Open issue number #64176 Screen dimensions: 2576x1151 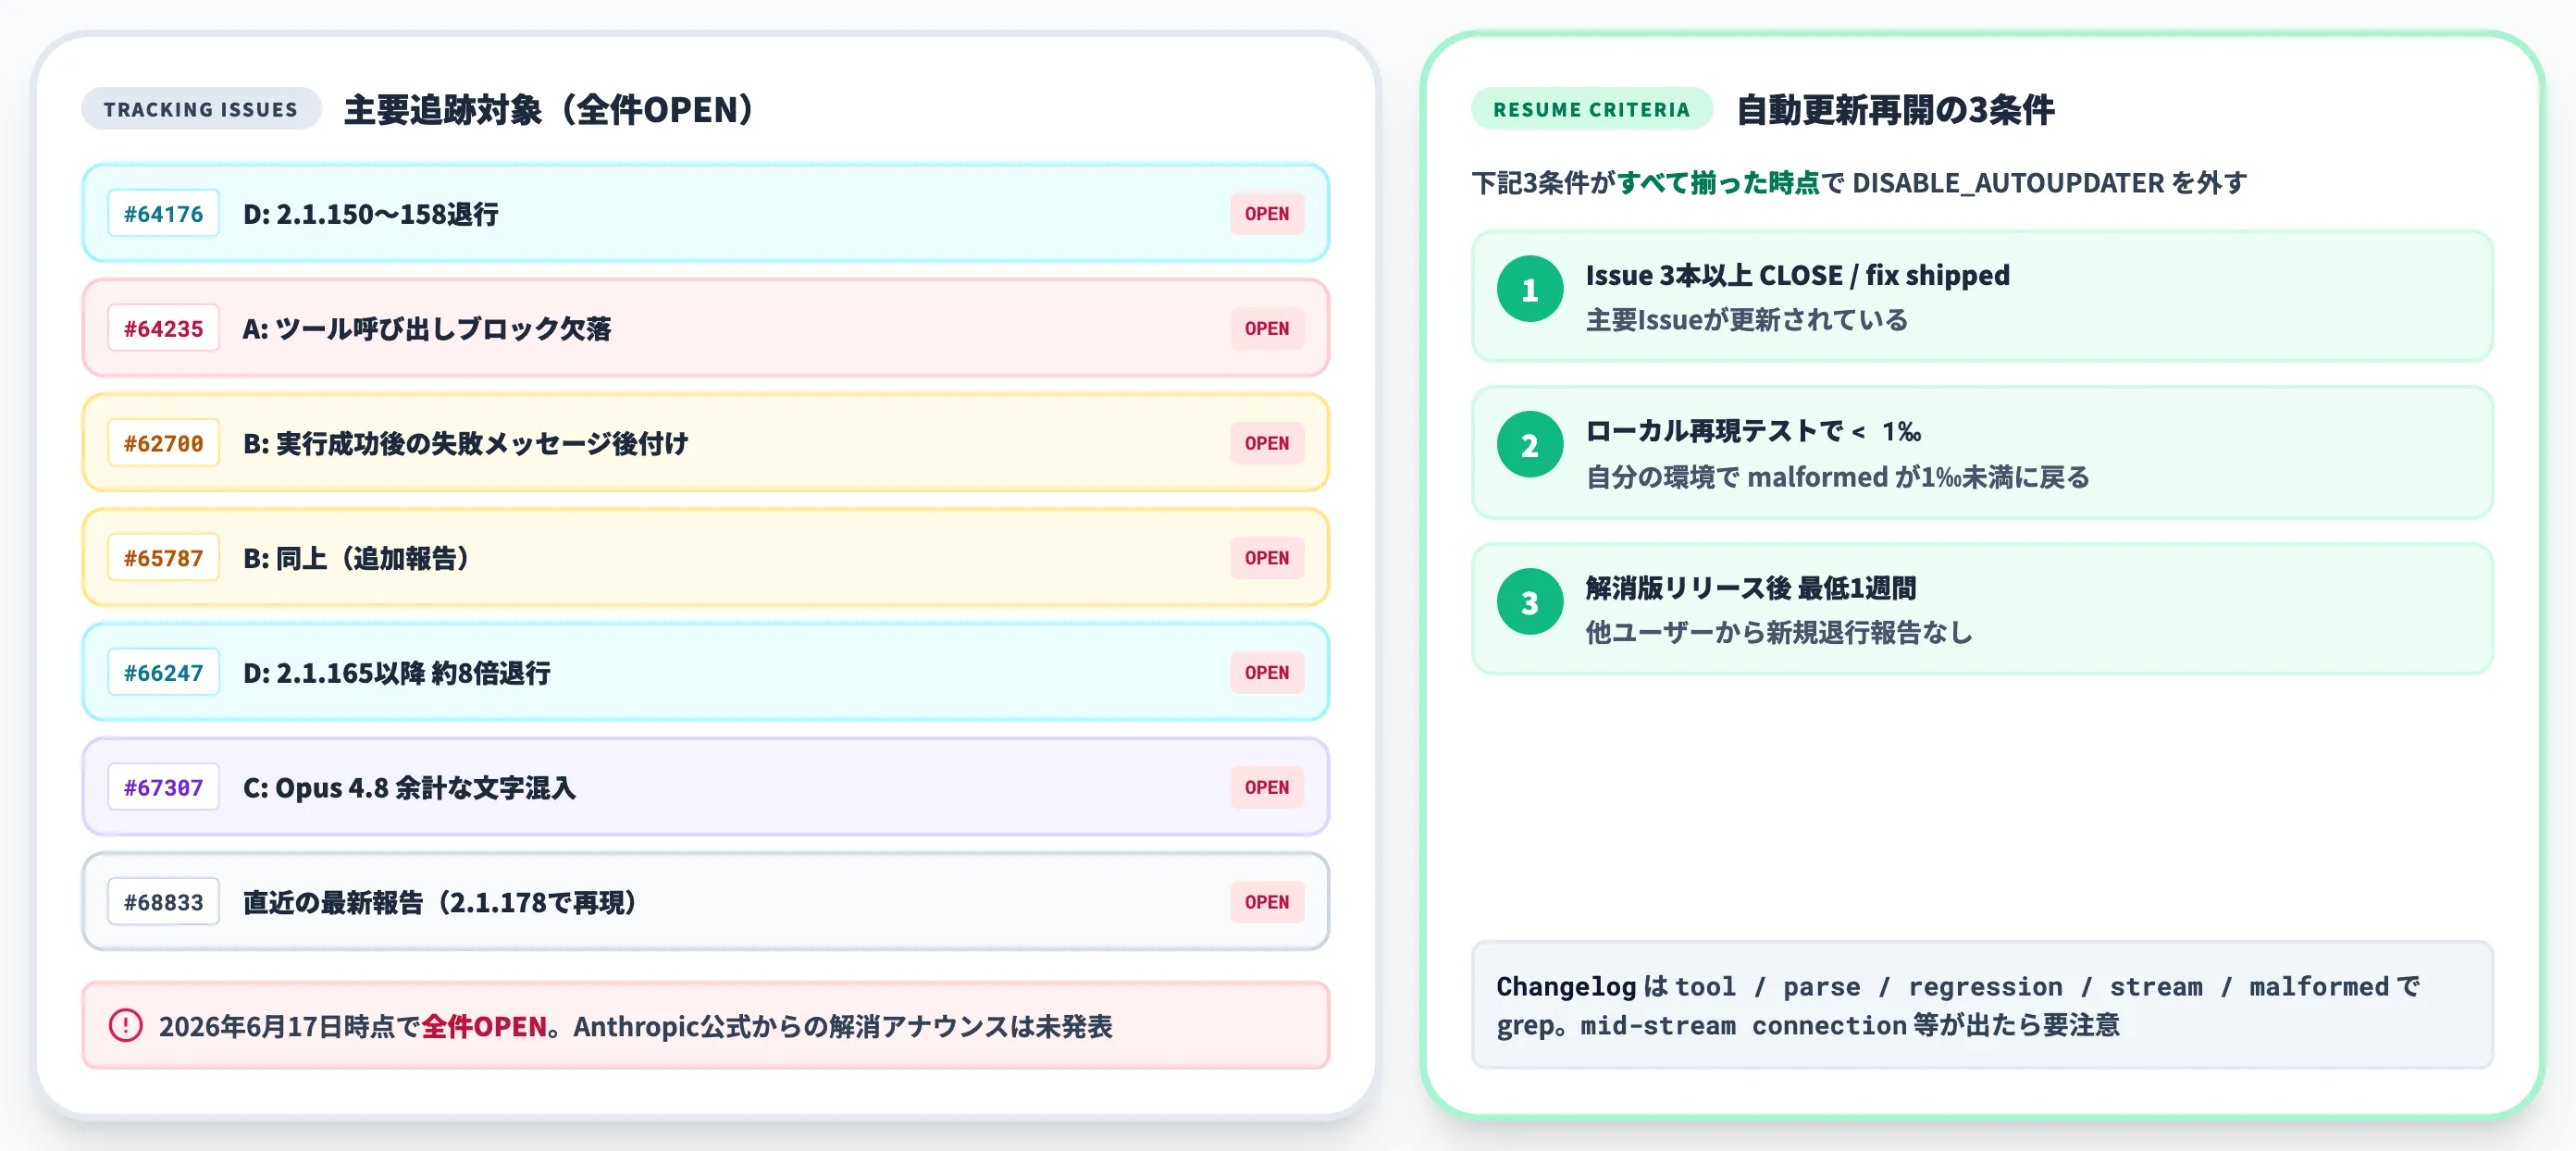pyautogui.click(x=163, y=213)
